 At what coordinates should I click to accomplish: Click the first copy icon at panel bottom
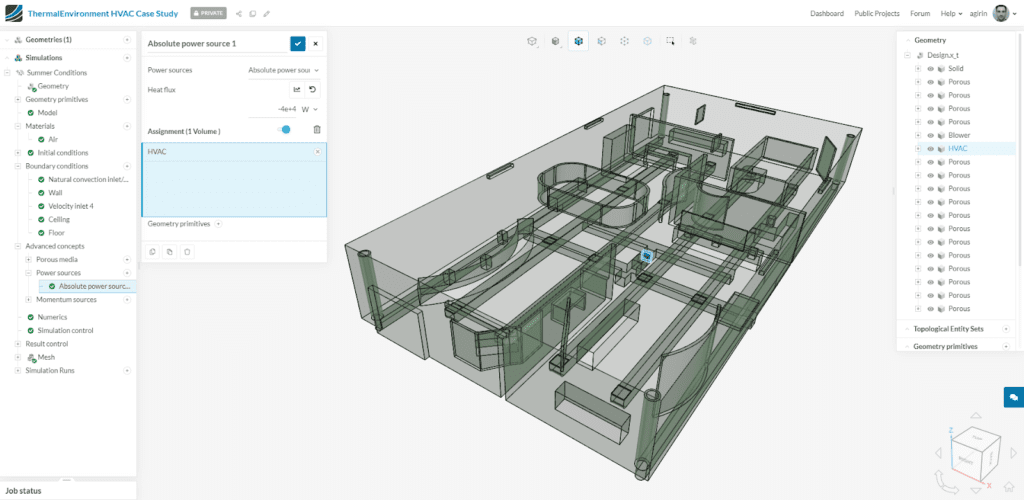(153, 251)
